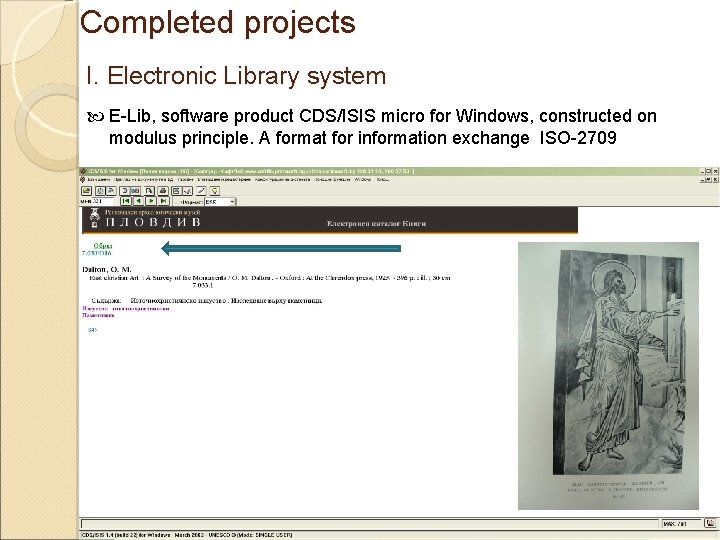This screenshot has height=540, width=720.
Task: Click the toolbar icon right of the open folder
Action: [x=100, y=191]
